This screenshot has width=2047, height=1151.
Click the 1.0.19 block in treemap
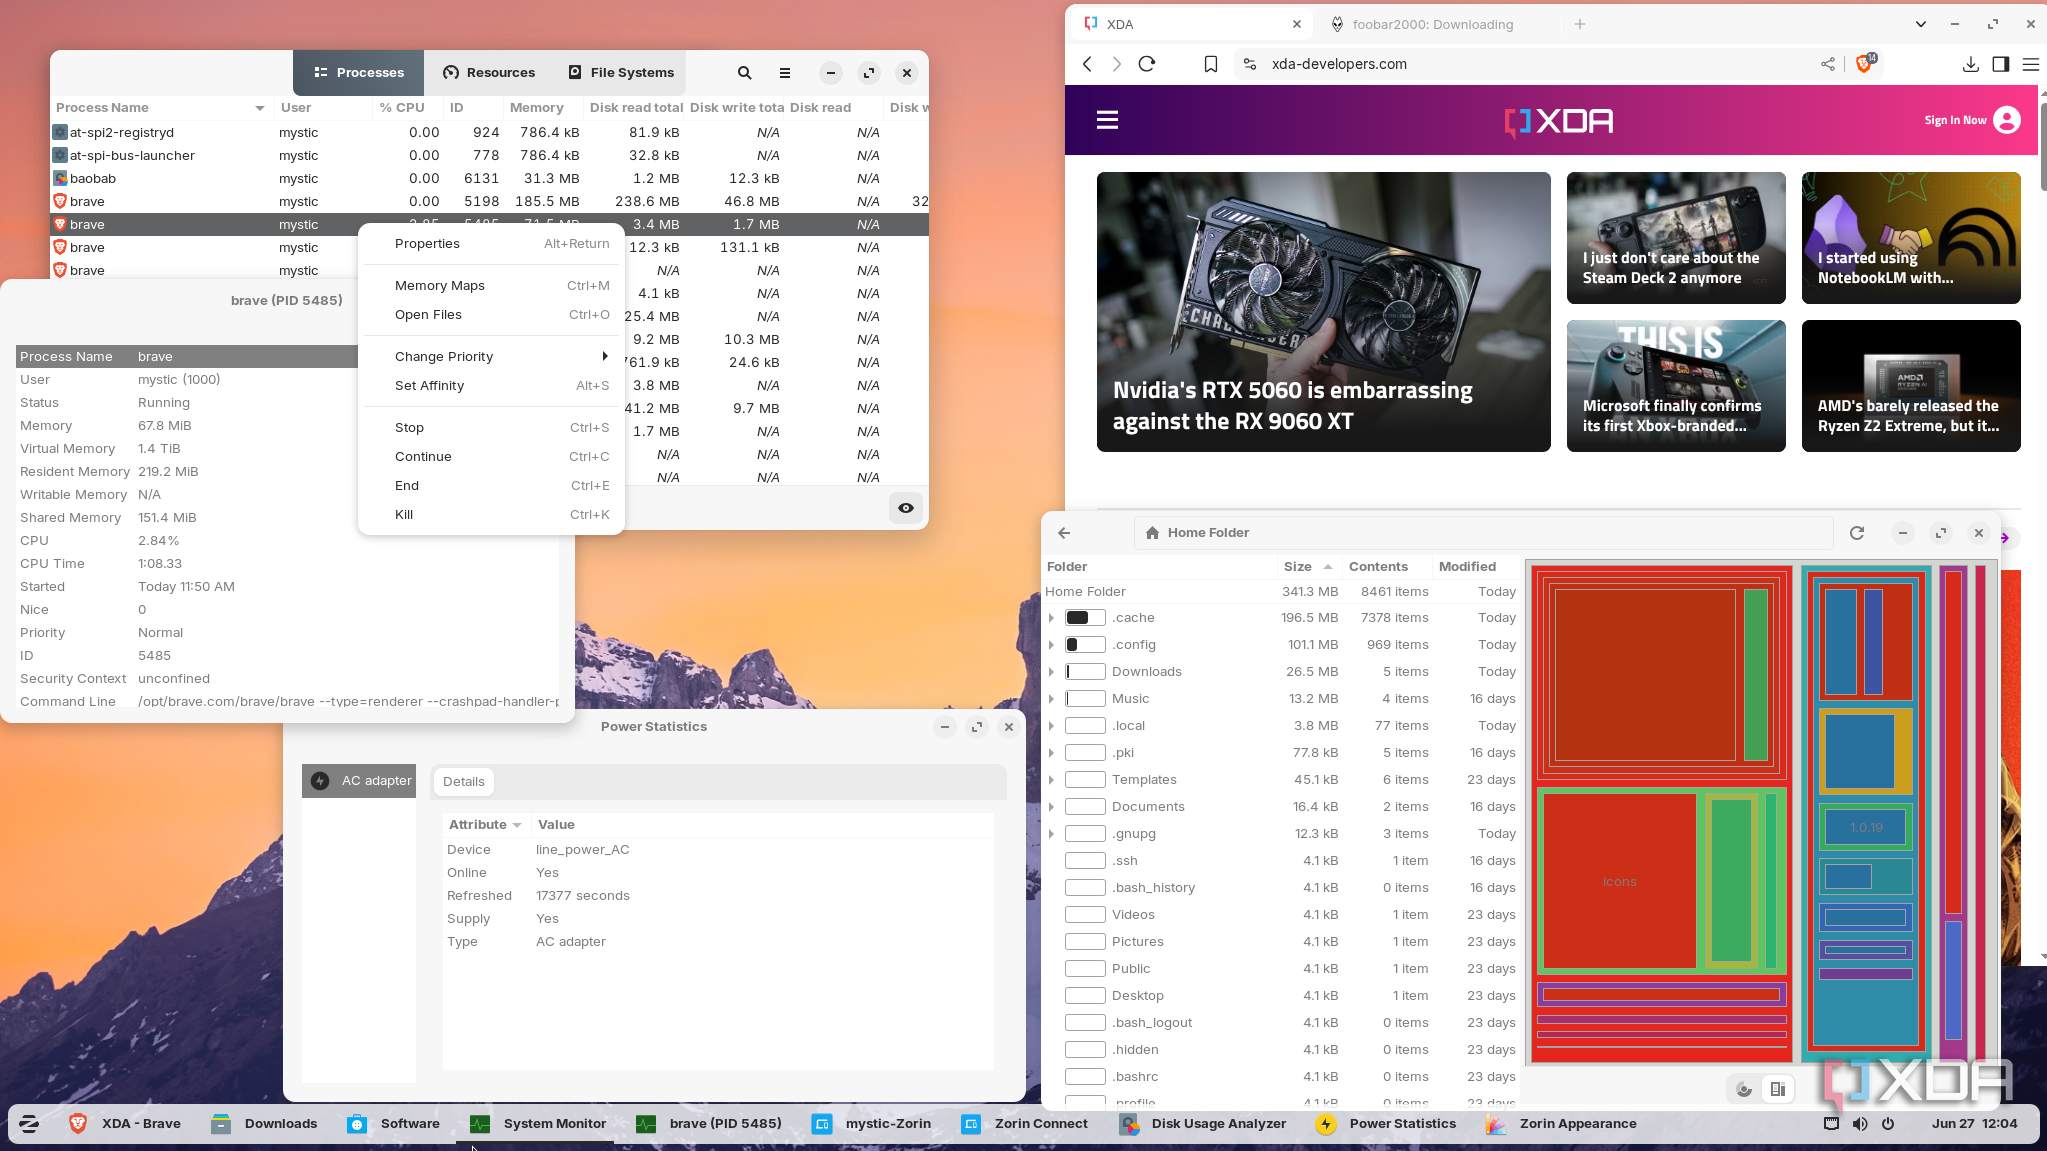[x=1866, y=828]
